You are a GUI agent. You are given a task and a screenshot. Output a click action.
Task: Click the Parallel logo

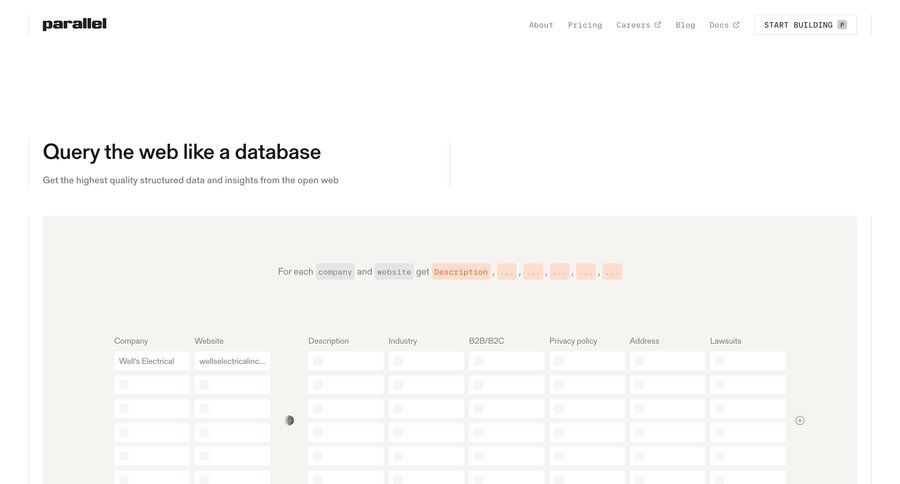74,24
